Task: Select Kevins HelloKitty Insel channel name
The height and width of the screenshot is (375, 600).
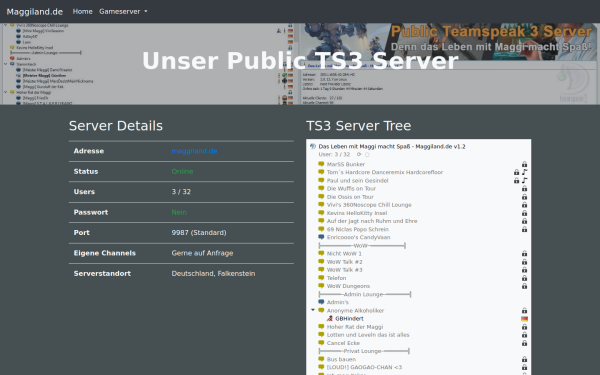Action: point(357,213)
